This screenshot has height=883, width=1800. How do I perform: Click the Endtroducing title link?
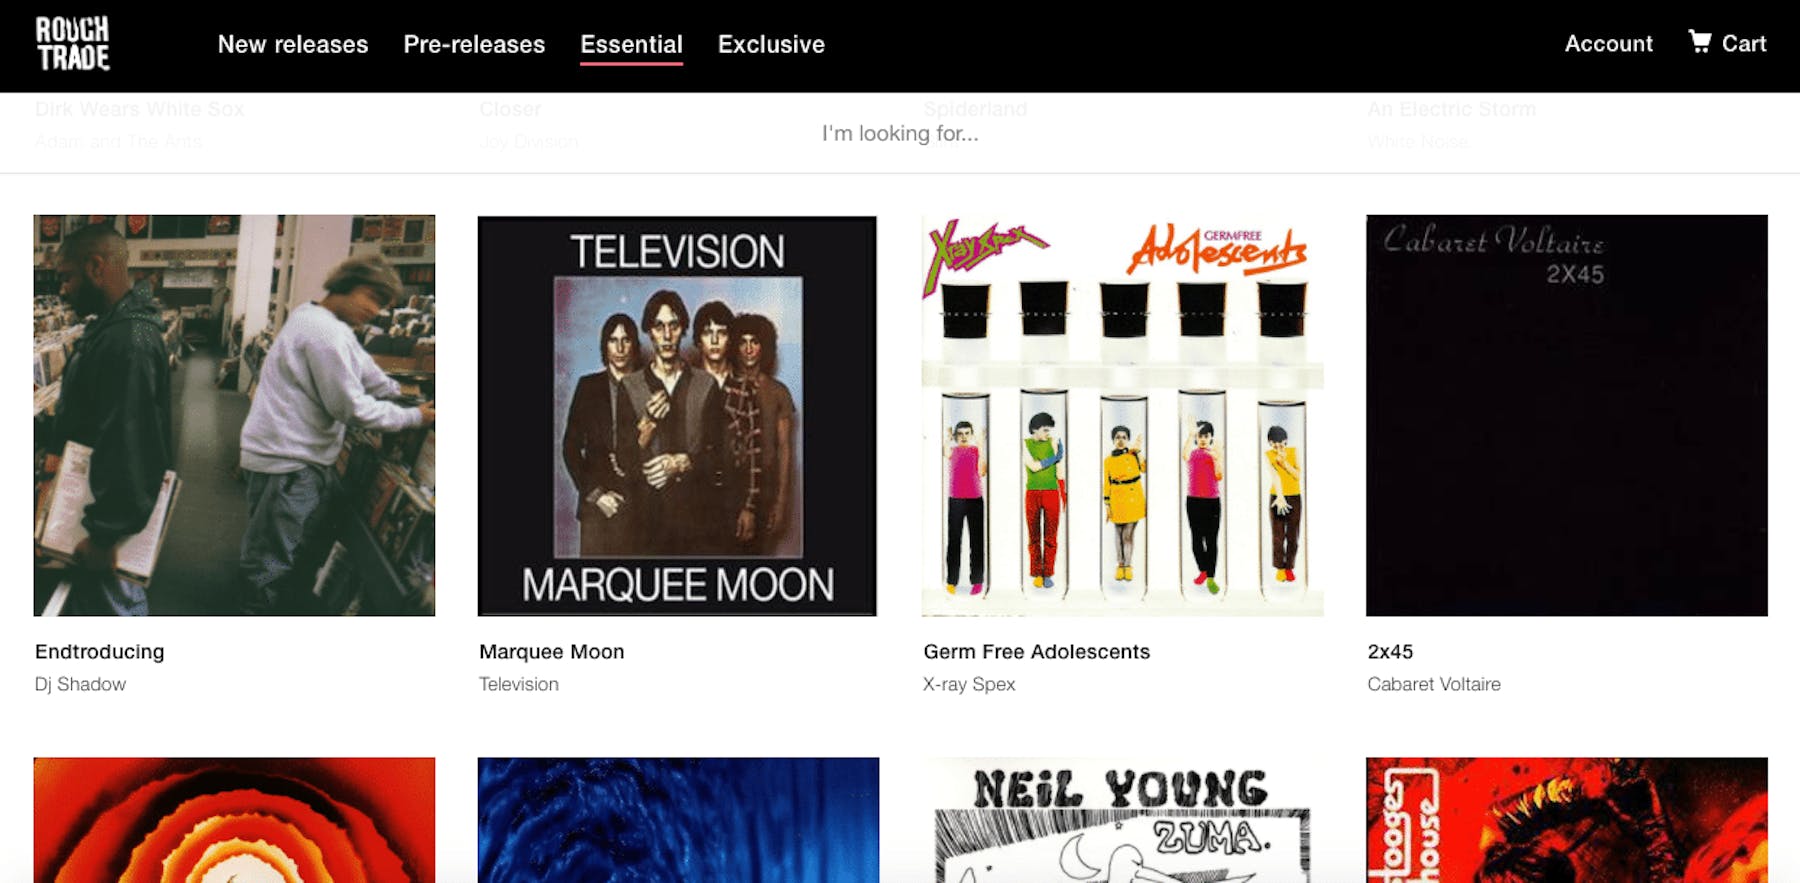[99, 651]
